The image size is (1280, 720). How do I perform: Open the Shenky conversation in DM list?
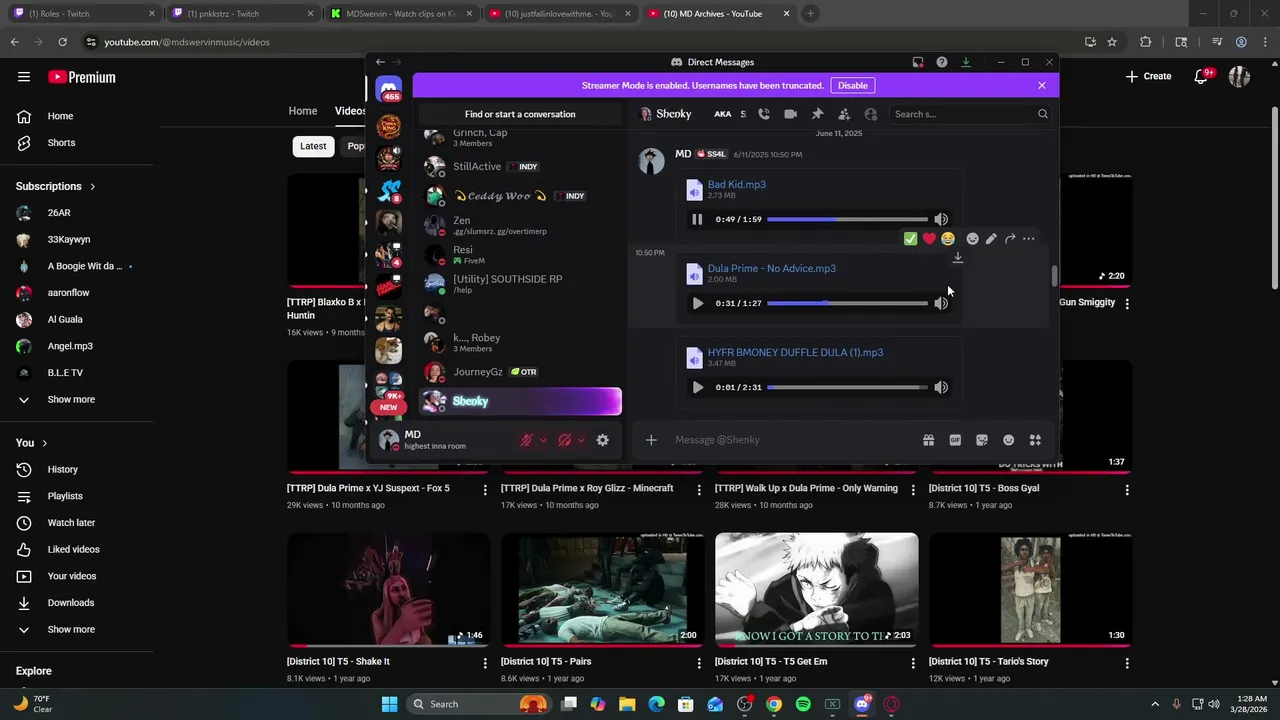click(x=520, y=401)
